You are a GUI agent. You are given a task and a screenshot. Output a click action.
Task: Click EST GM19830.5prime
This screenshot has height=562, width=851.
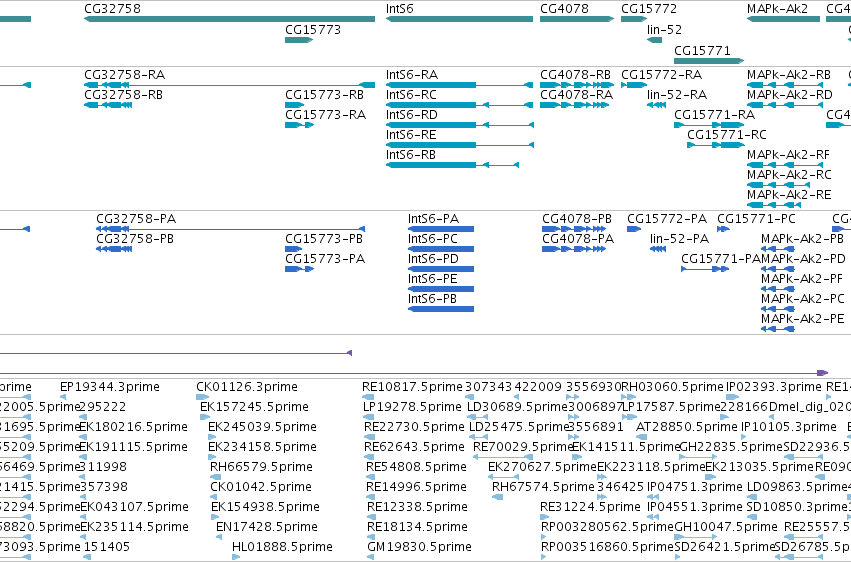coord(371,557)
